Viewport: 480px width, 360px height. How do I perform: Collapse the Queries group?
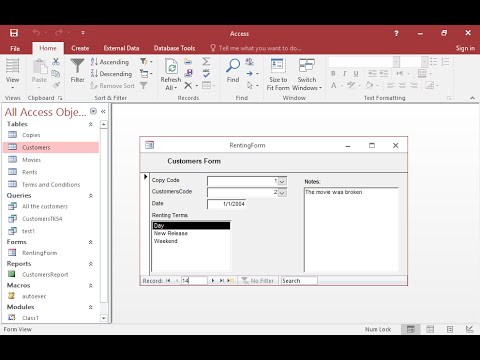coord(90,196)
